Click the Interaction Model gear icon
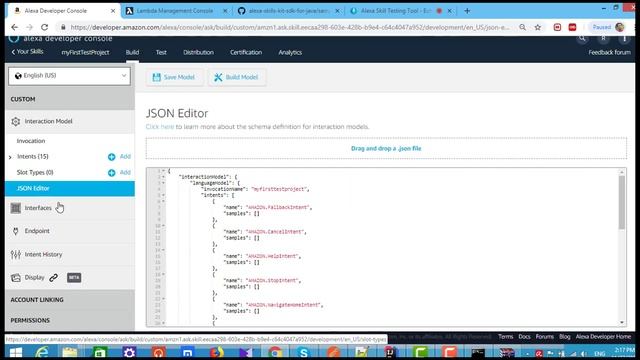The height and width of the screenshot is (360, 640). (x=16, y=121)
